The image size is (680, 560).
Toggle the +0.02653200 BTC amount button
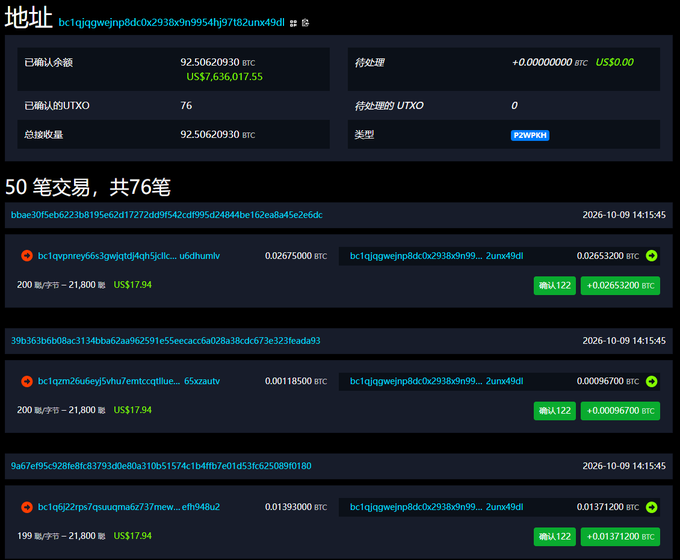(x=620, y=285)
